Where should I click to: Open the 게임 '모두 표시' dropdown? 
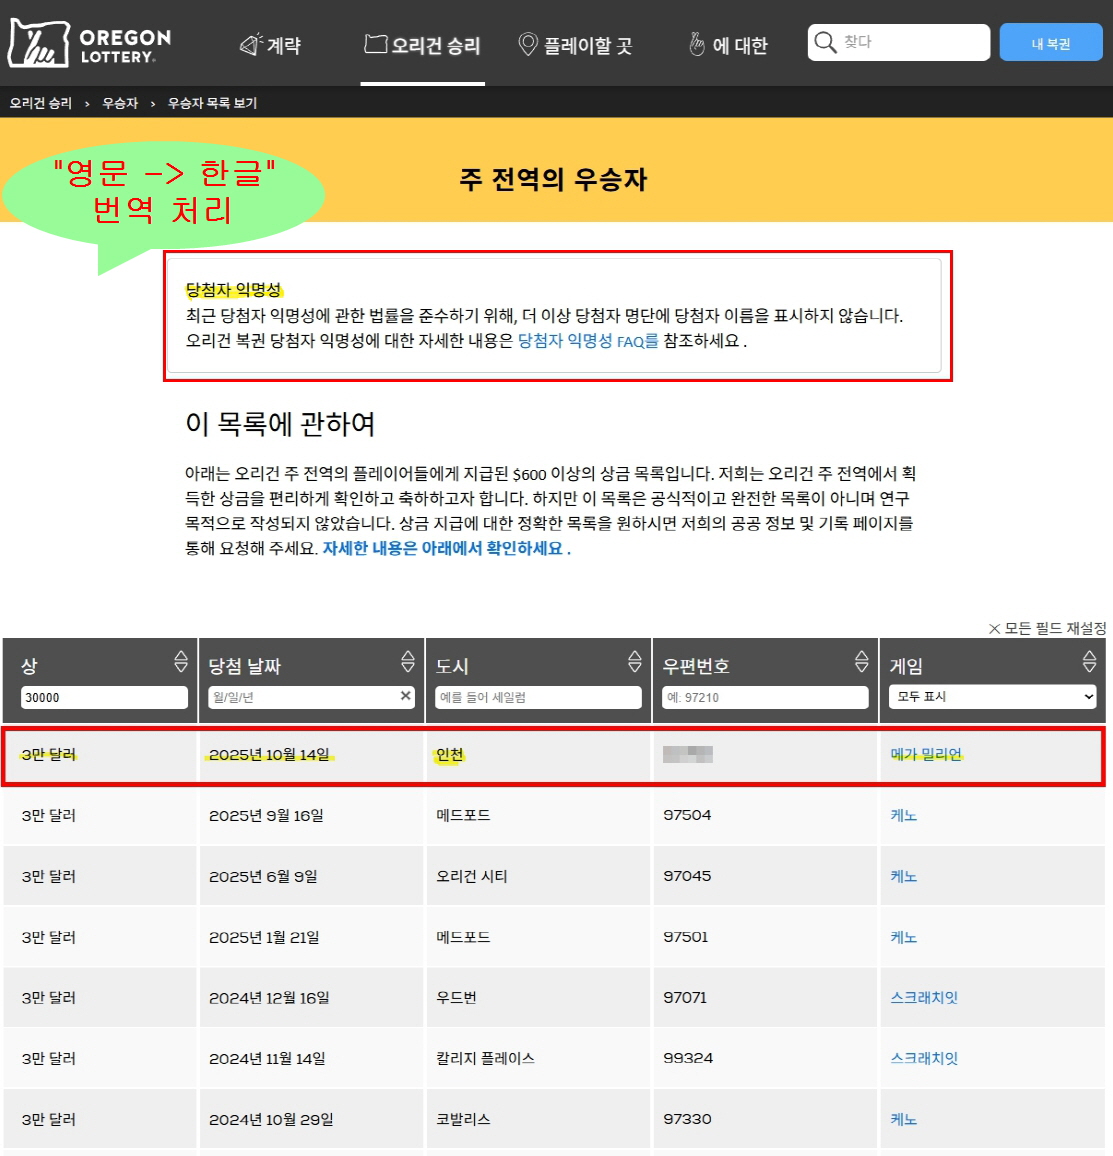(992, 697)
